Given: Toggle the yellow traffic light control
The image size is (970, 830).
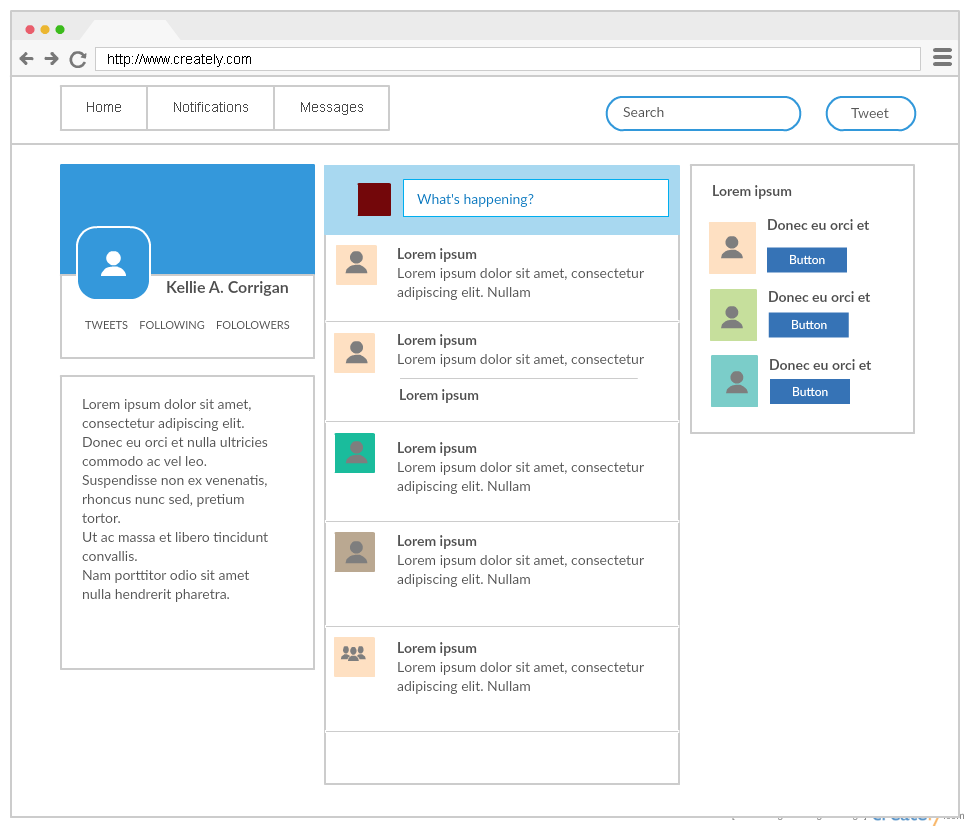Looking at the screenshot, I should coord(44,29).
